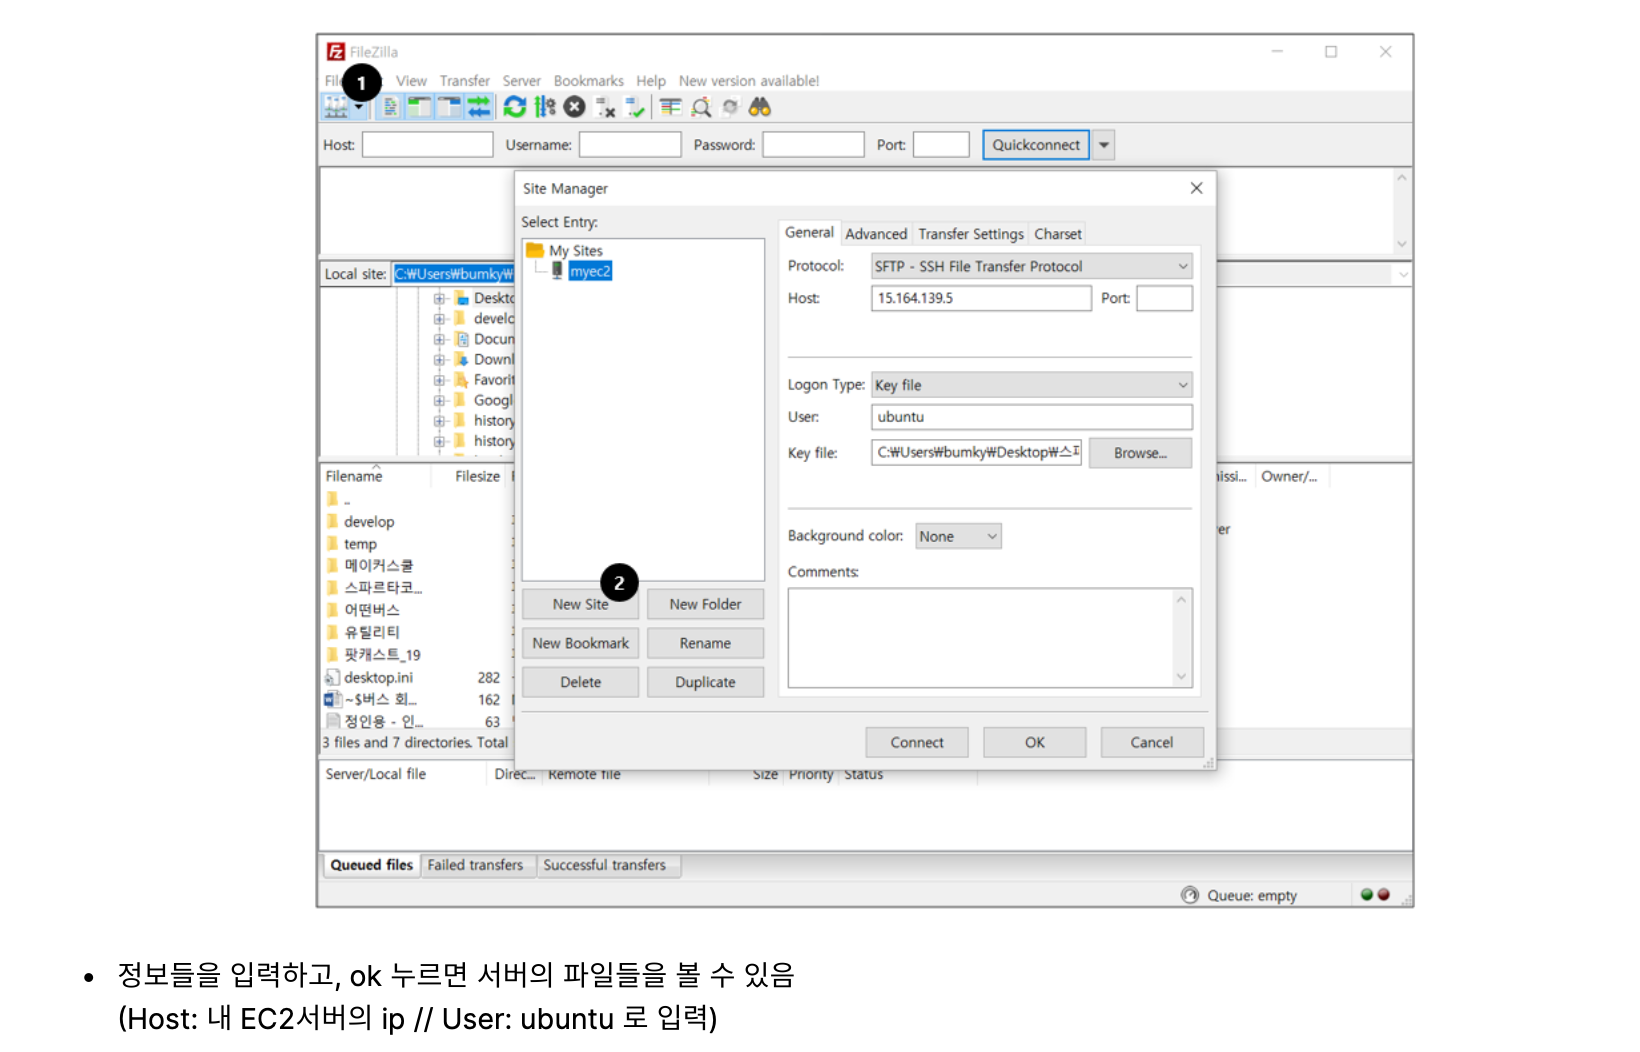Click Browse... for the key file
The image size is (1640, 1052).
(1140, 453)
